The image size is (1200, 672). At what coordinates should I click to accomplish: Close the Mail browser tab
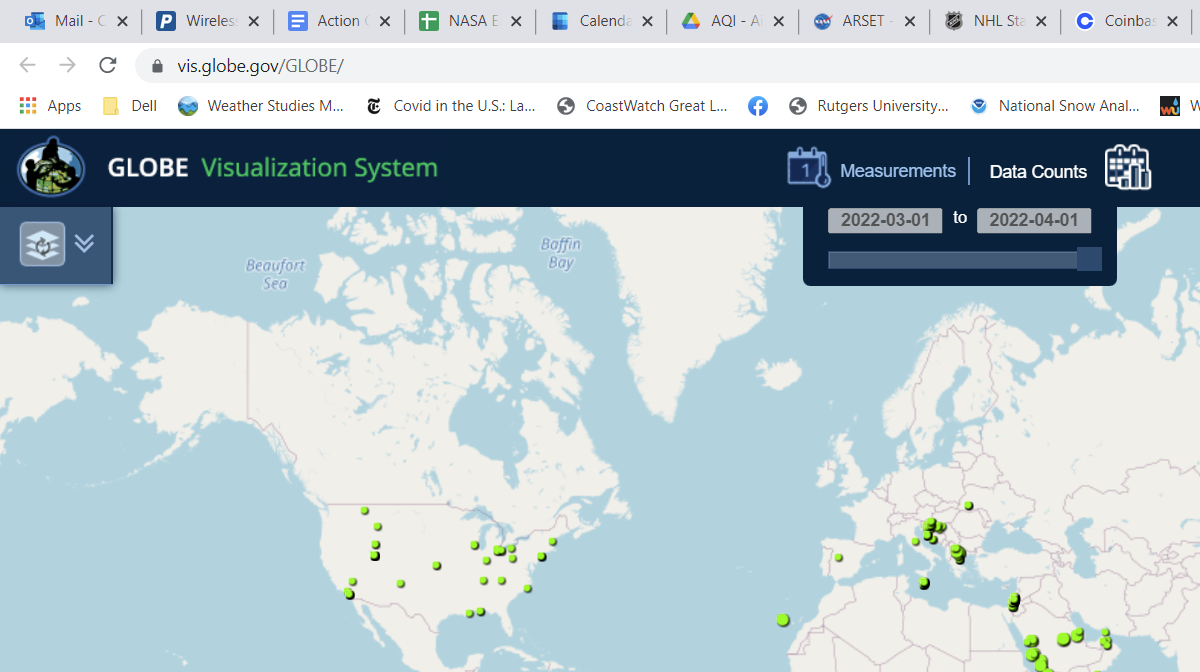pos(122,21)
